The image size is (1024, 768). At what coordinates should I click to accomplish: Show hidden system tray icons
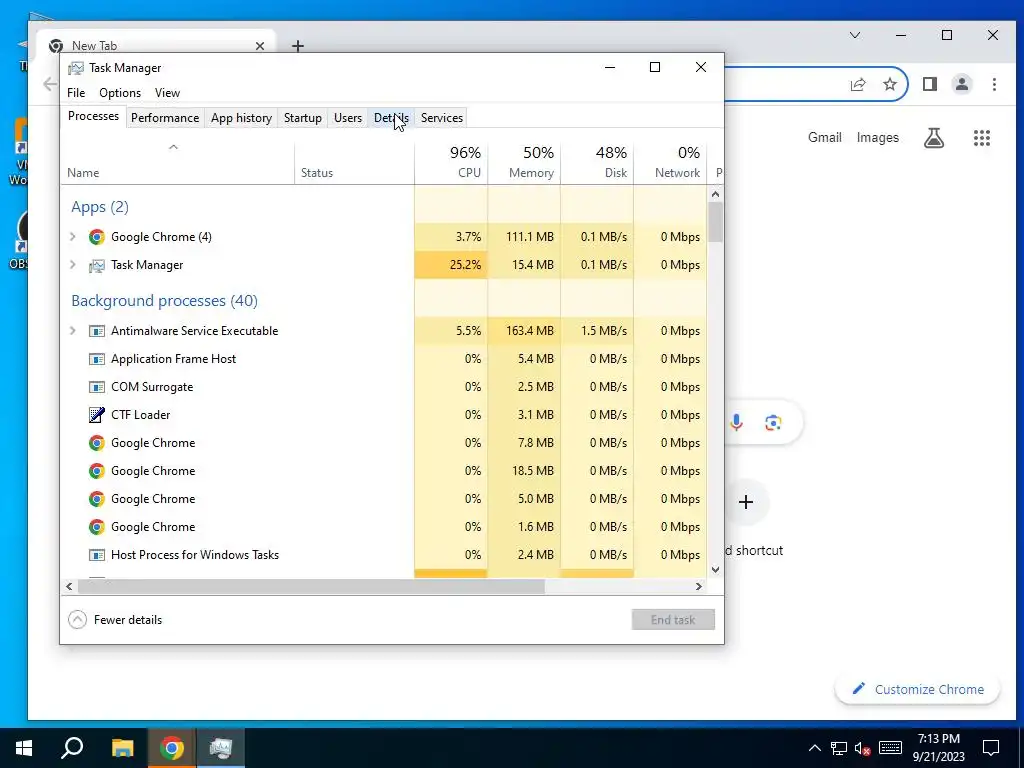click(814, 748)
